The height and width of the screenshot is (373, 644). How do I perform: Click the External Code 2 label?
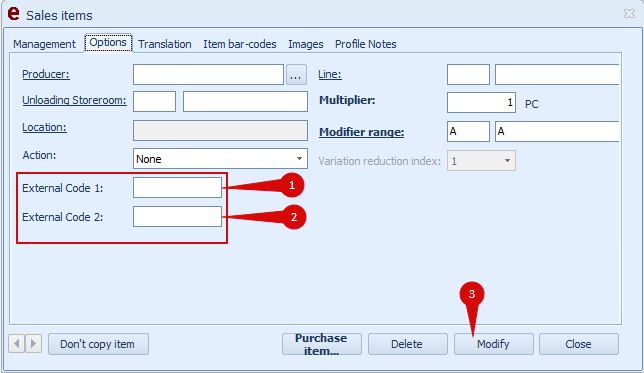(x=62, y=217)
